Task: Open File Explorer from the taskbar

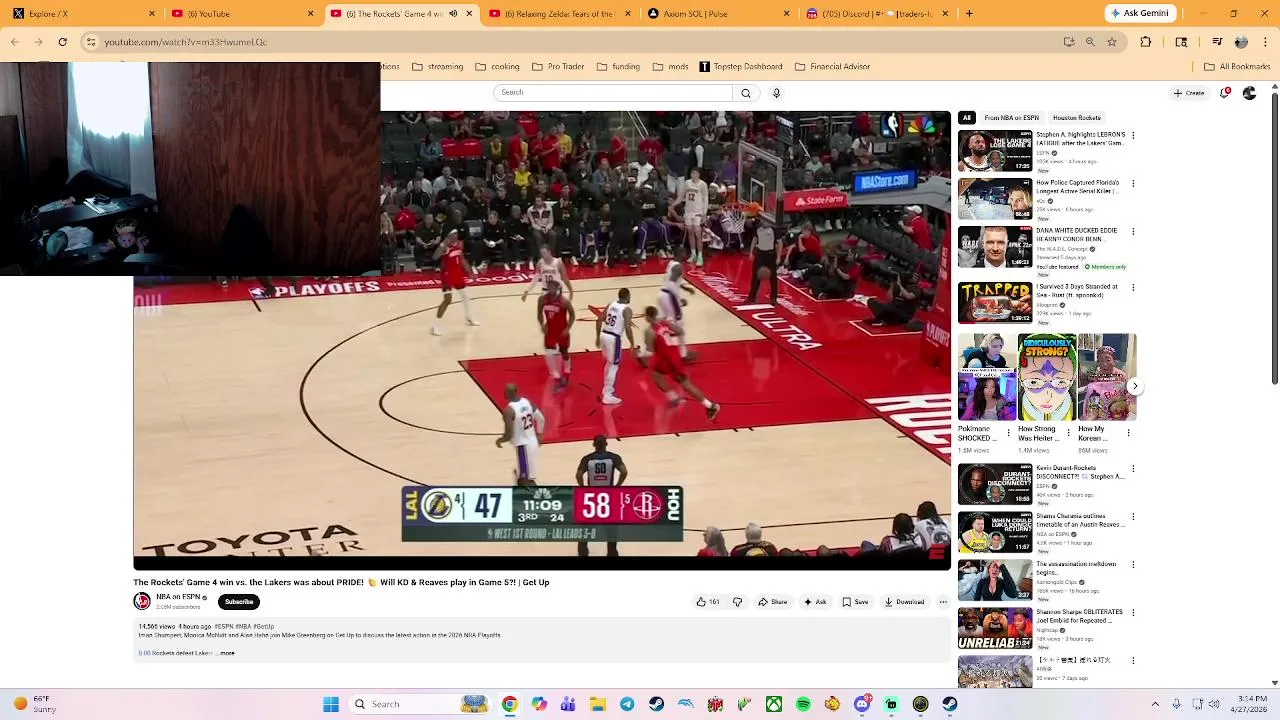Action: click(x=598, y=704)
